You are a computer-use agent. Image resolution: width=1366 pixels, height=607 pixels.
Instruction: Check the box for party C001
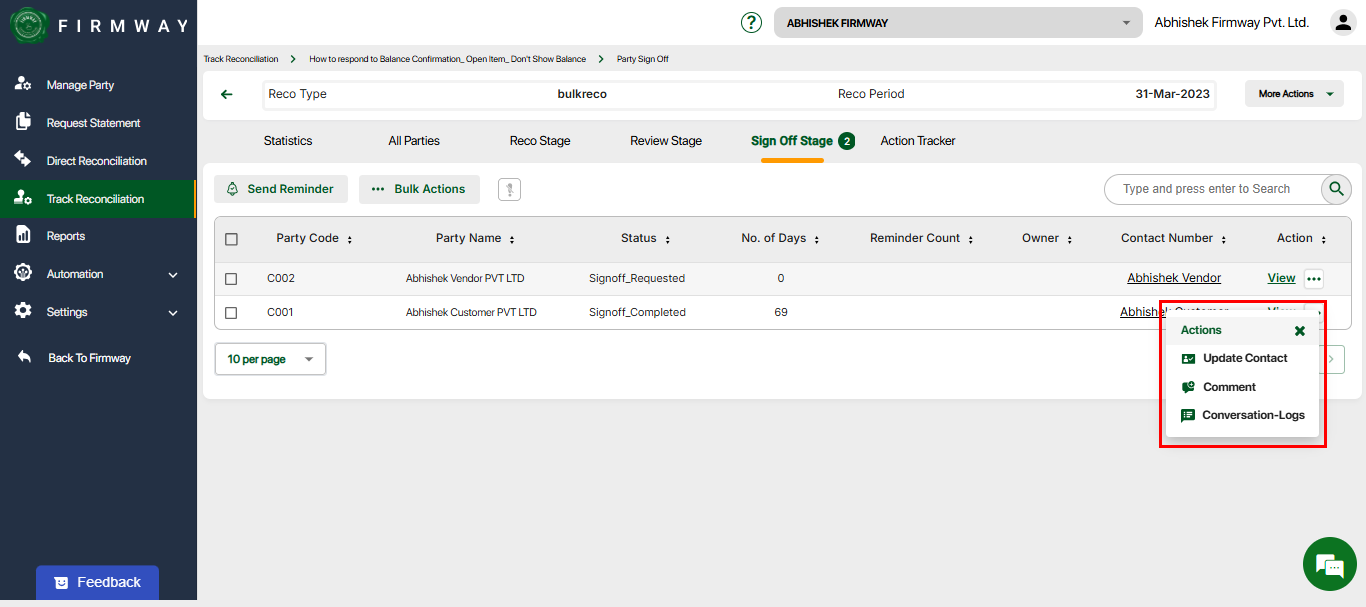231,313
